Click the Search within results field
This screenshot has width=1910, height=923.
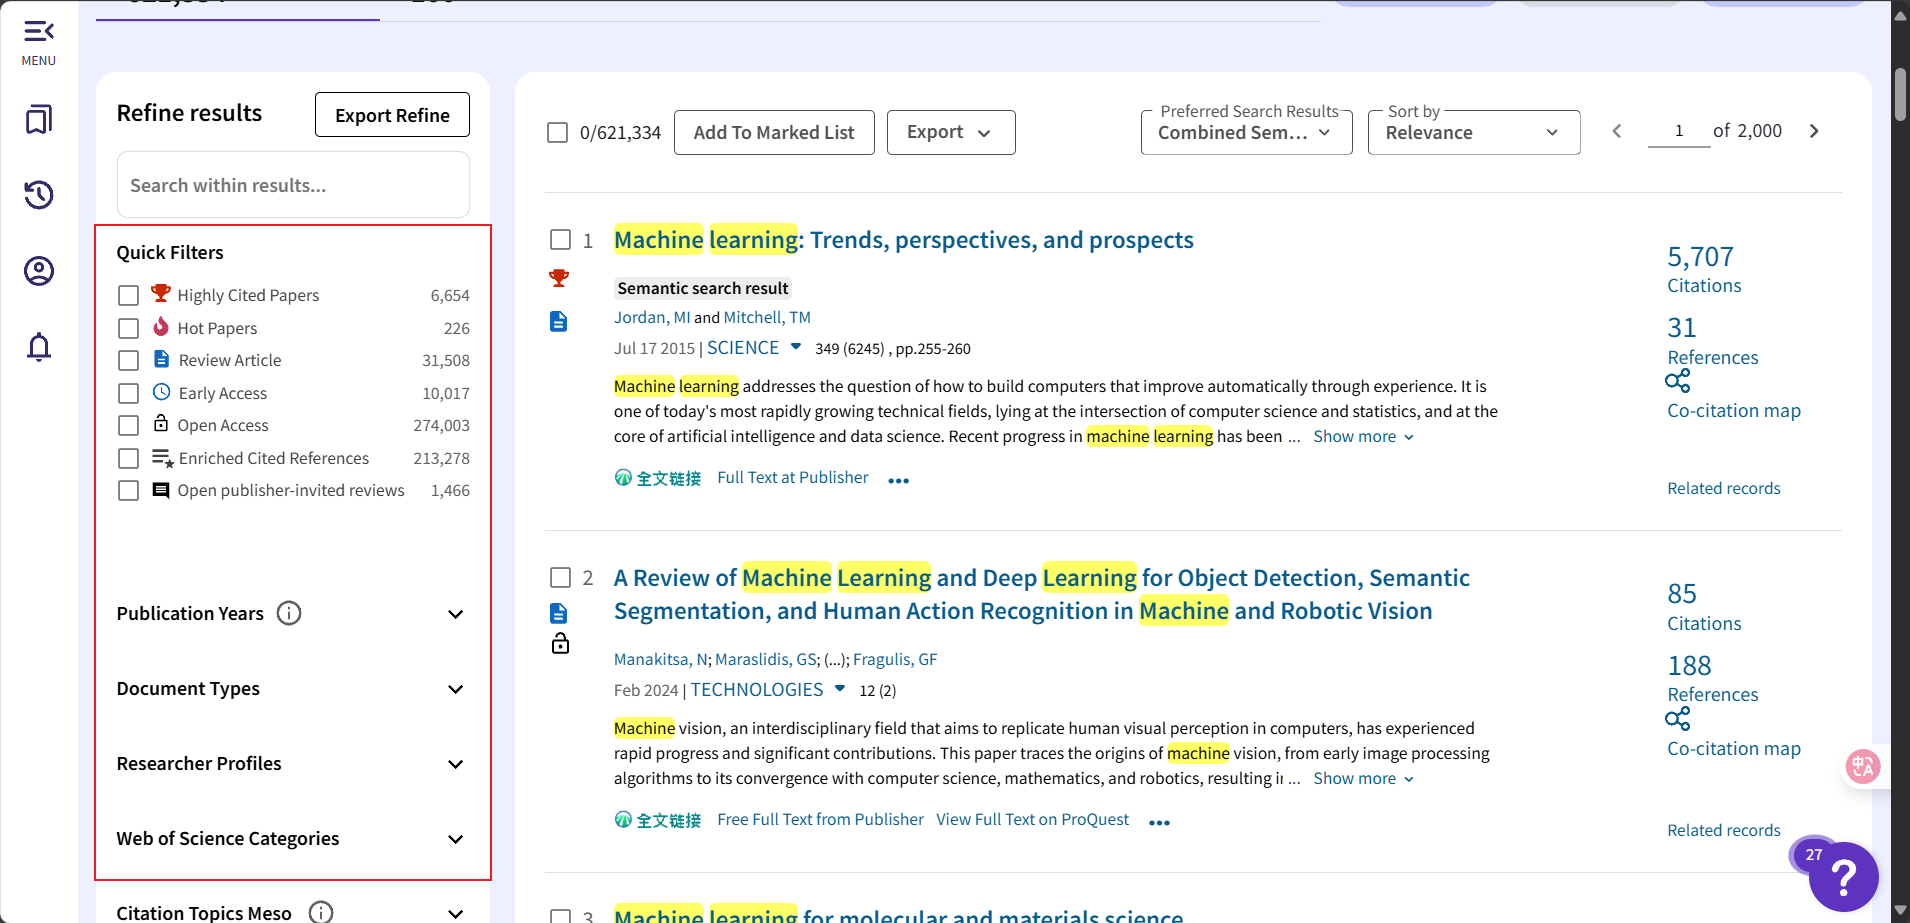coord(292,185)
